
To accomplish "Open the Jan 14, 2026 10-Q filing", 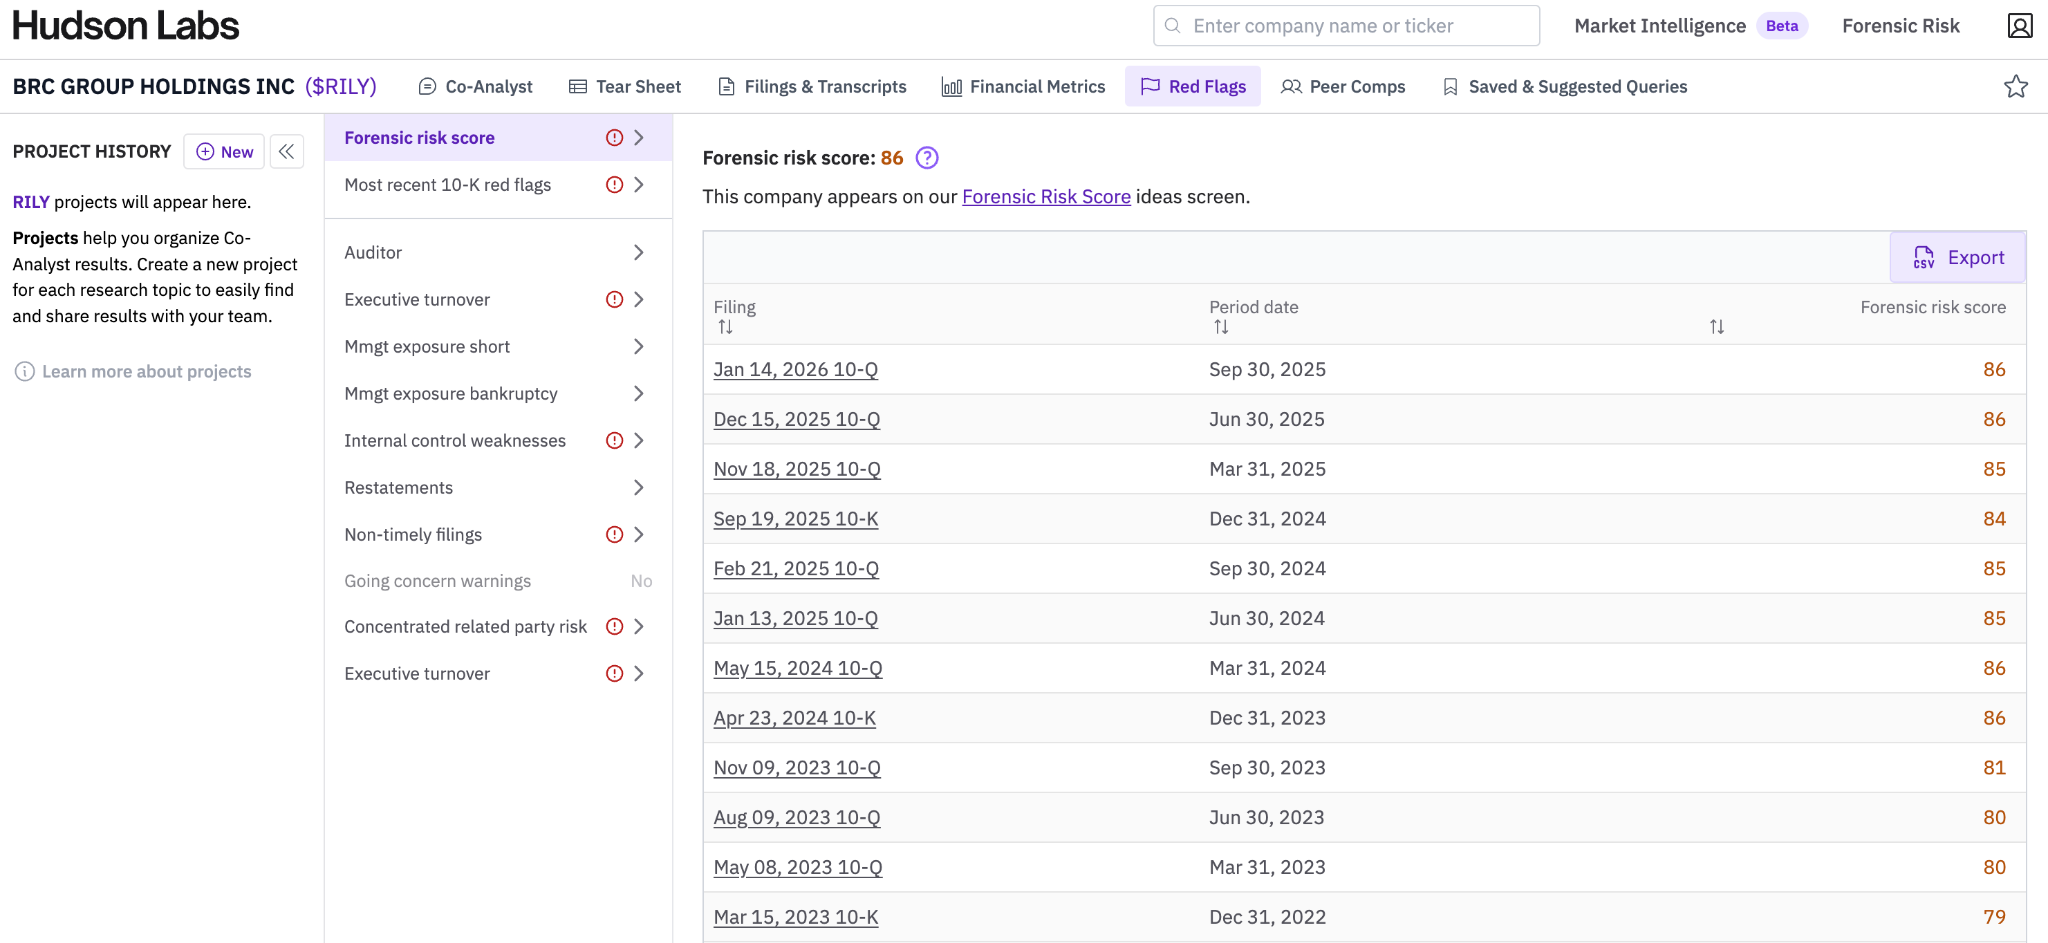I will tap(795, 370).
